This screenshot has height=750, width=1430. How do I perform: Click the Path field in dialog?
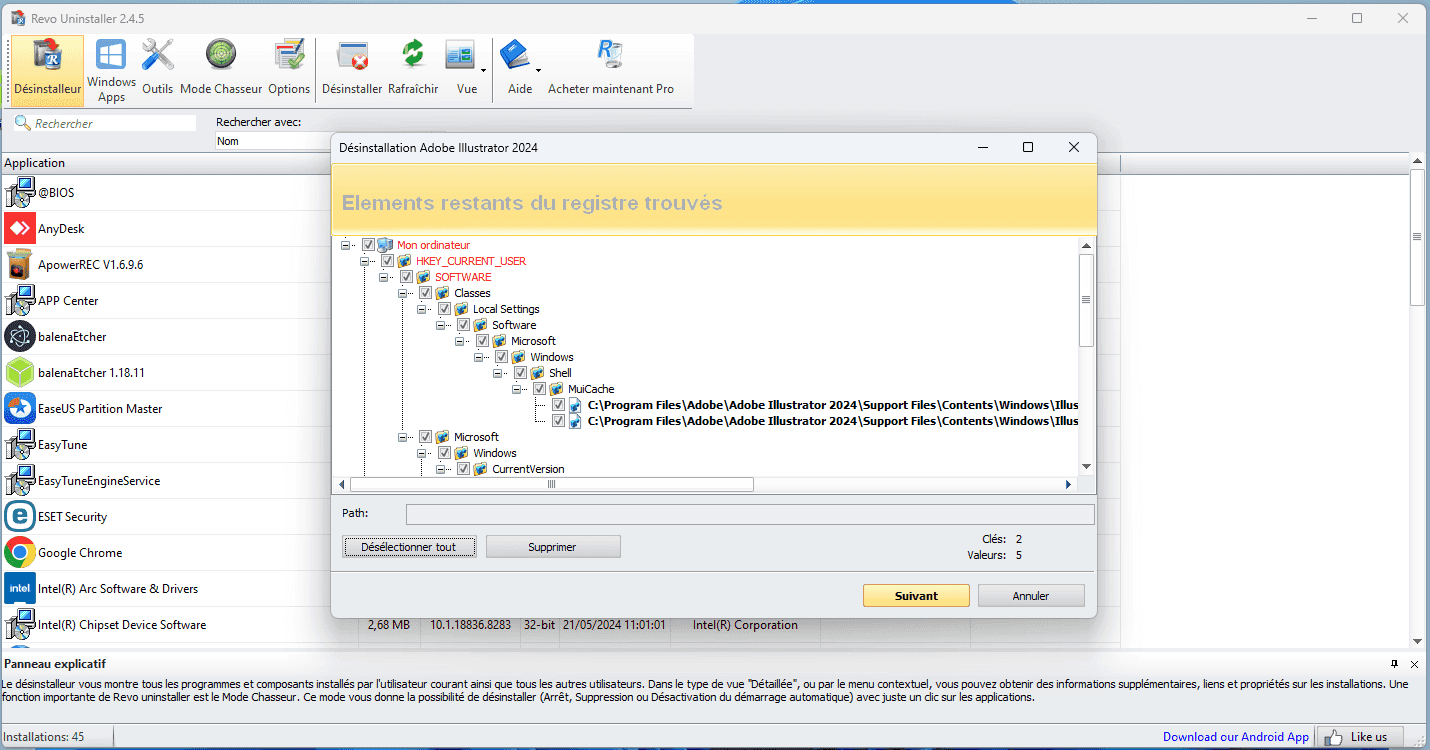(x=750, y=514)
